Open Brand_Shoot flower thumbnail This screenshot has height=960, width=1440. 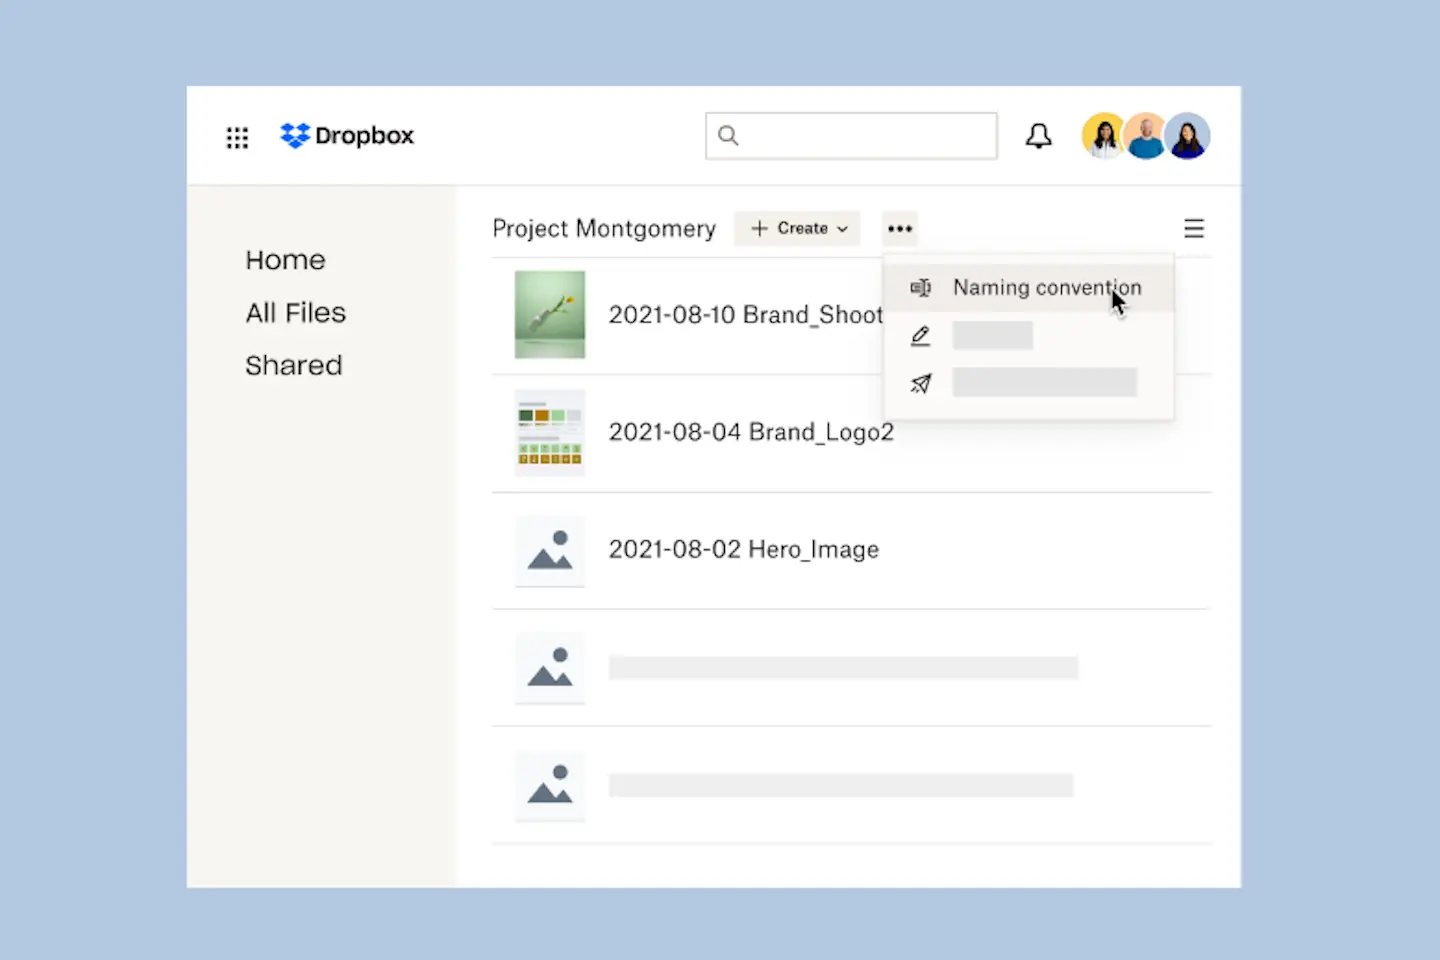click(549, 315)
